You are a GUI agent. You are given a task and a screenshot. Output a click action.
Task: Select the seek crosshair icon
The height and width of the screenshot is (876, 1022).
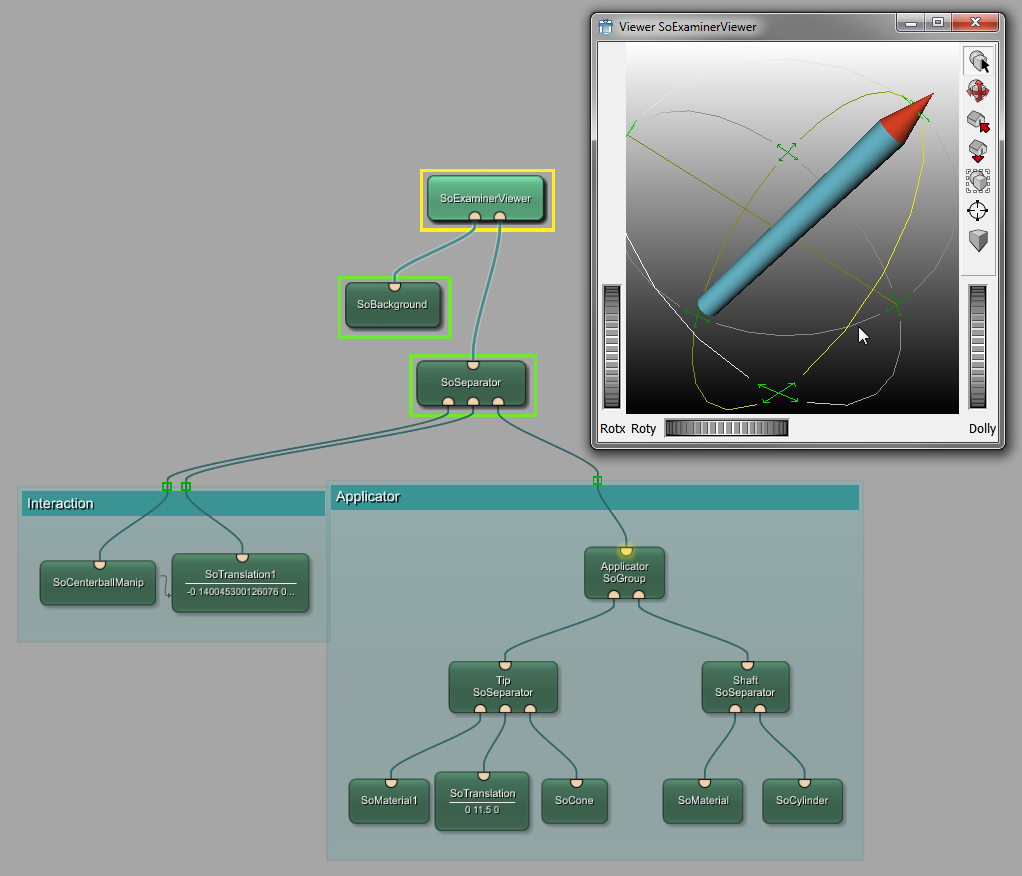(x=978, y=211)
